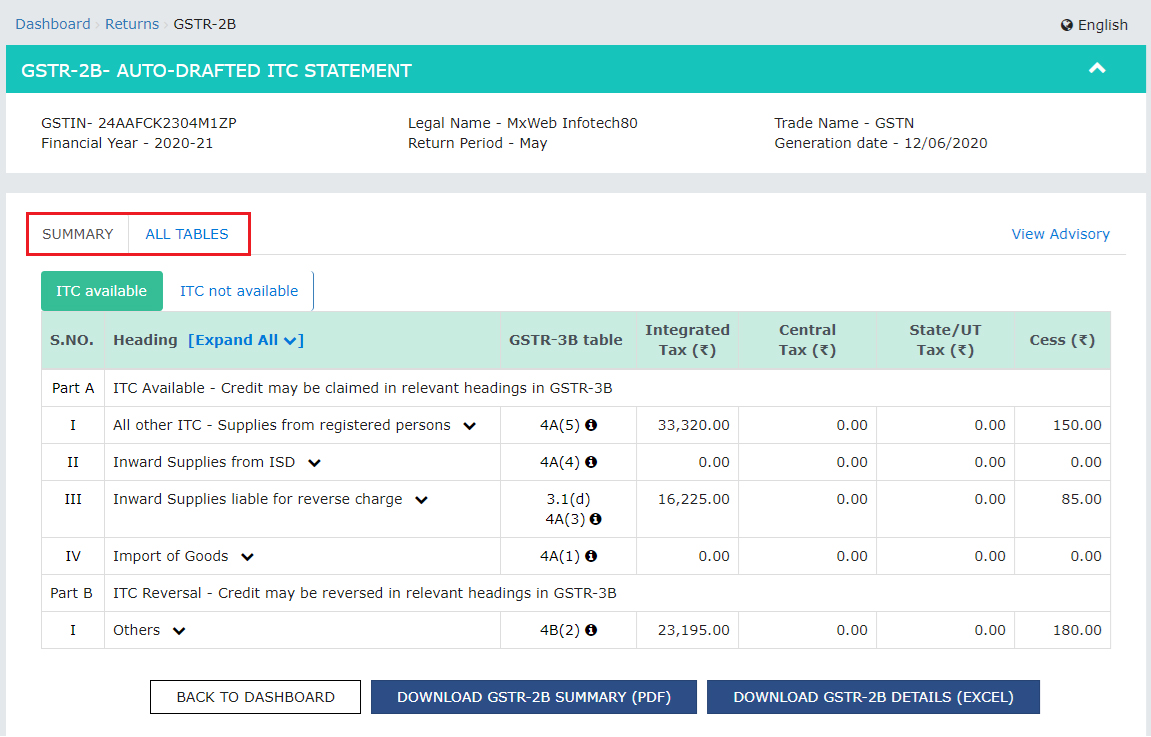Collapse the GSTR-2B header panel chevron
Viewport: 1151px width, 737px height.
click(1097, 69)
